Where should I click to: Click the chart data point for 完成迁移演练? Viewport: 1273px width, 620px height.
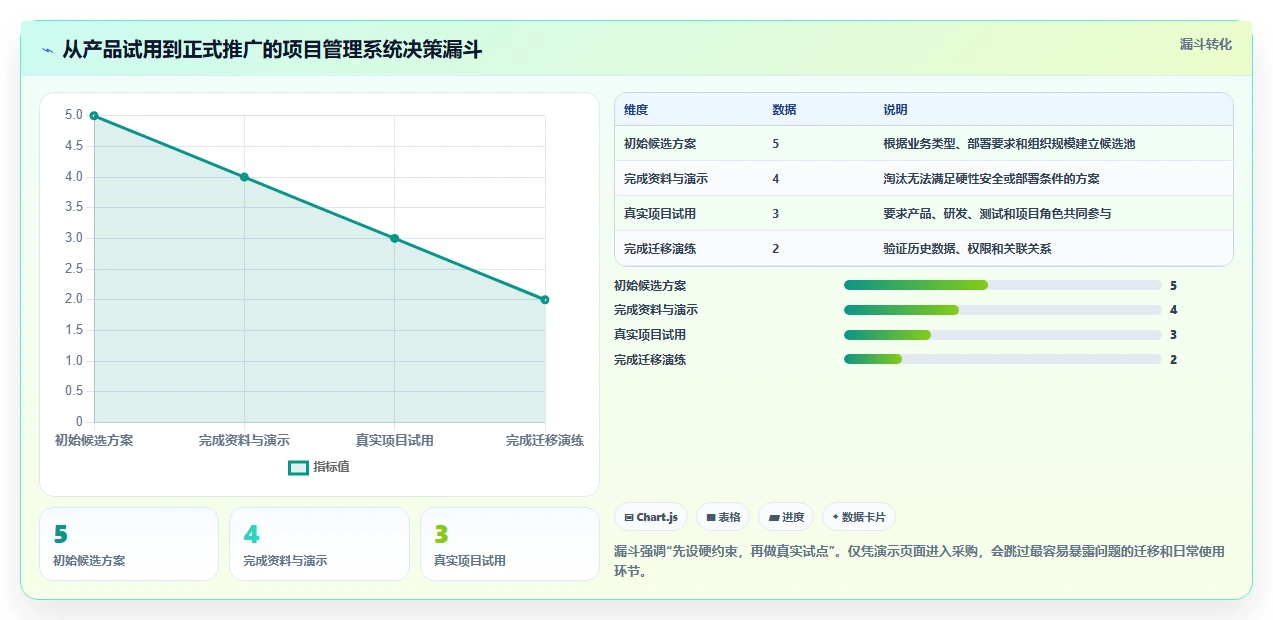(545, 299)
